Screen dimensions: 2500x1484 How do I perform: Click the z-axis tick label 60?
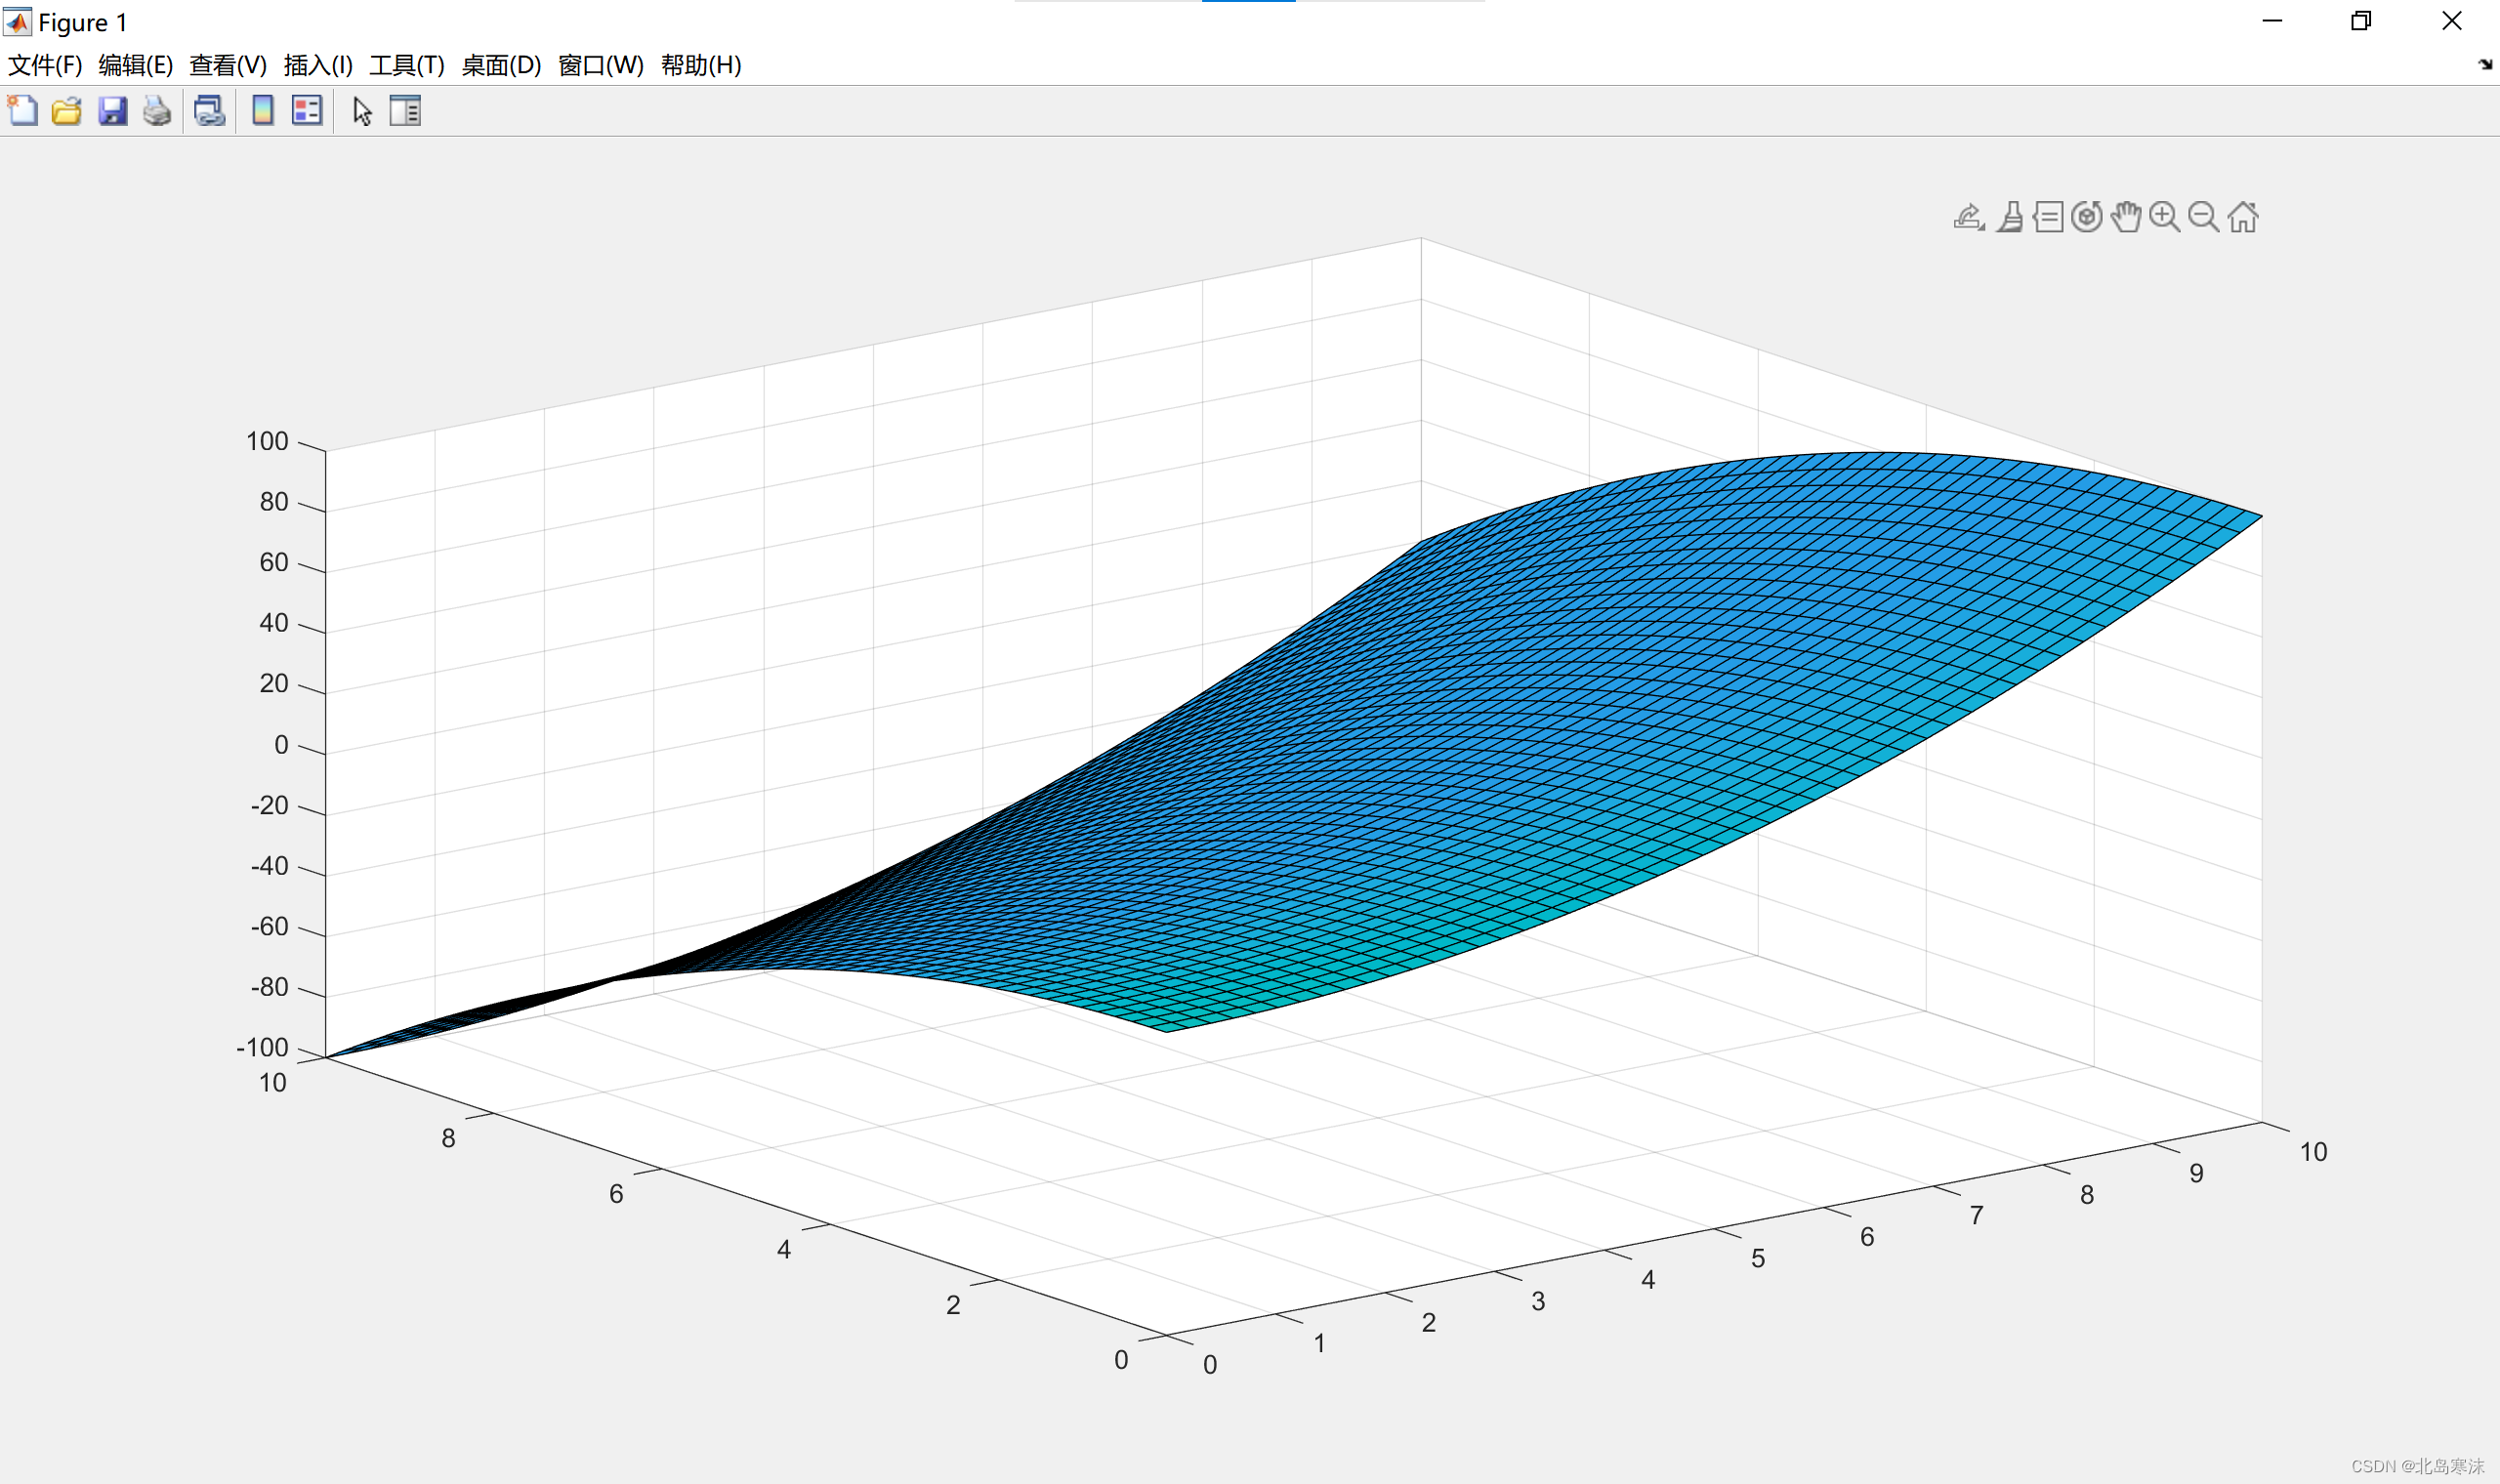click(x=274, y=562)
